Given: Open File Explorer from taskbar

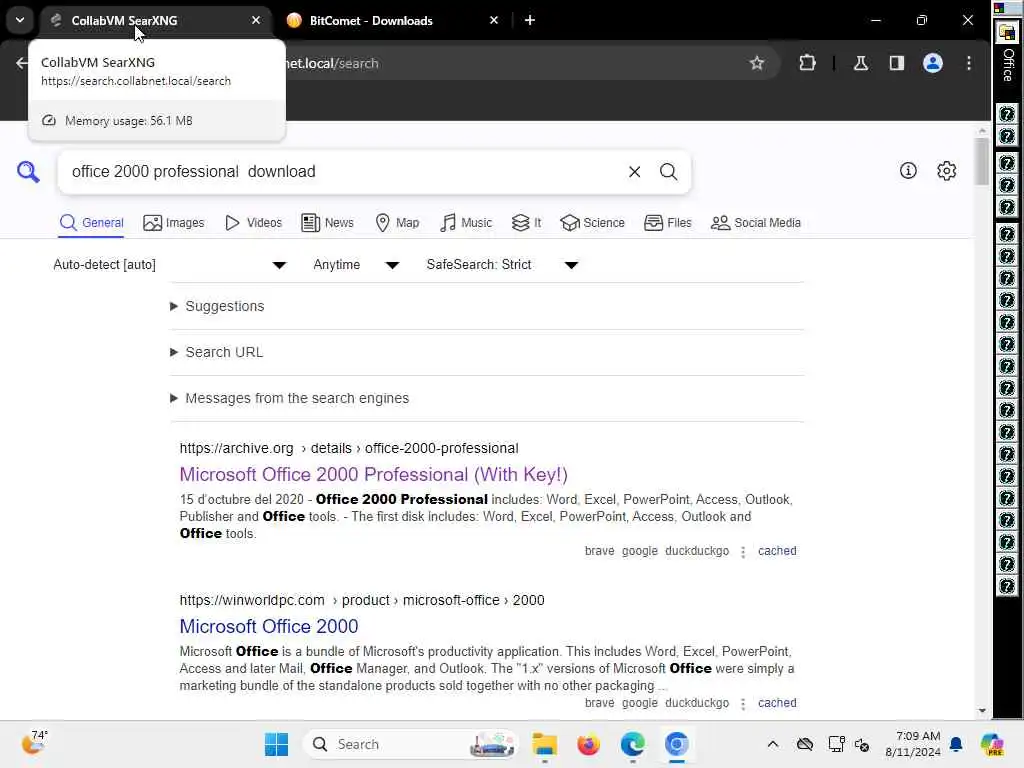Looking at the screenshot, I should [544, 744].
